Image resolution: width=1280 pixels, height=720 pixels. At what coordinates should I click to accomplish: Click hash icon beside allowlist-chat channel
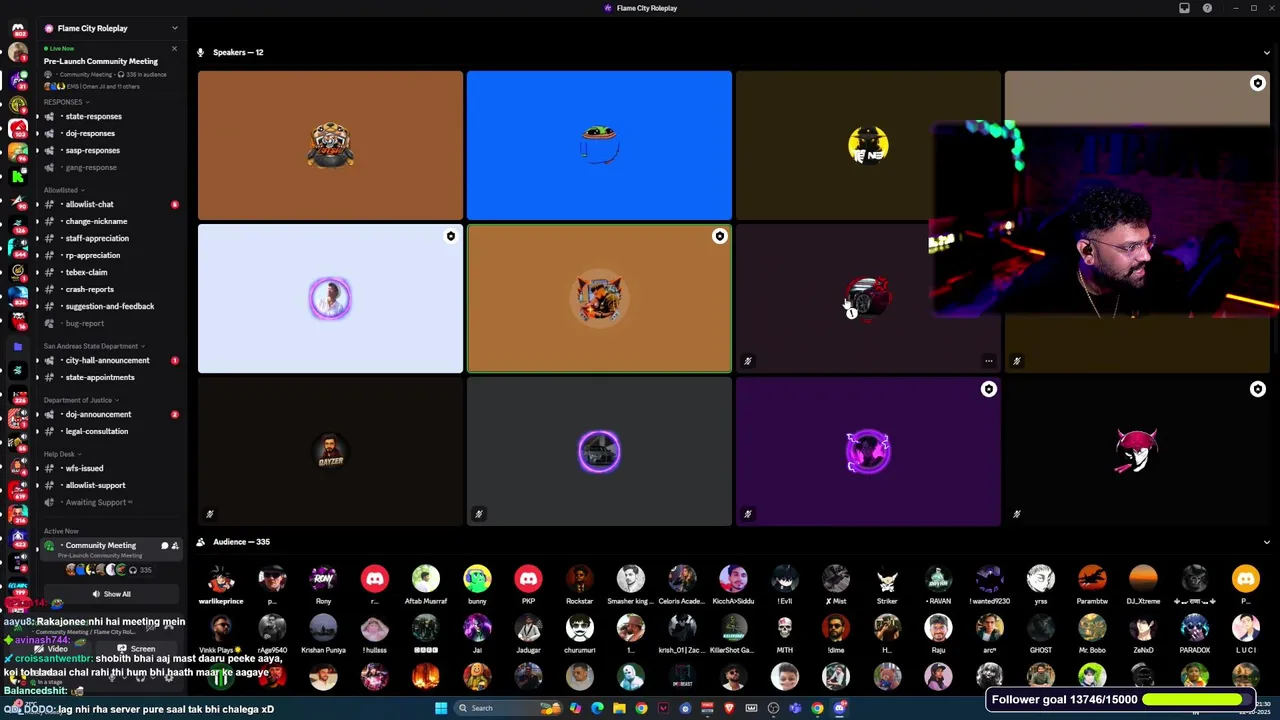coord(49,204)
